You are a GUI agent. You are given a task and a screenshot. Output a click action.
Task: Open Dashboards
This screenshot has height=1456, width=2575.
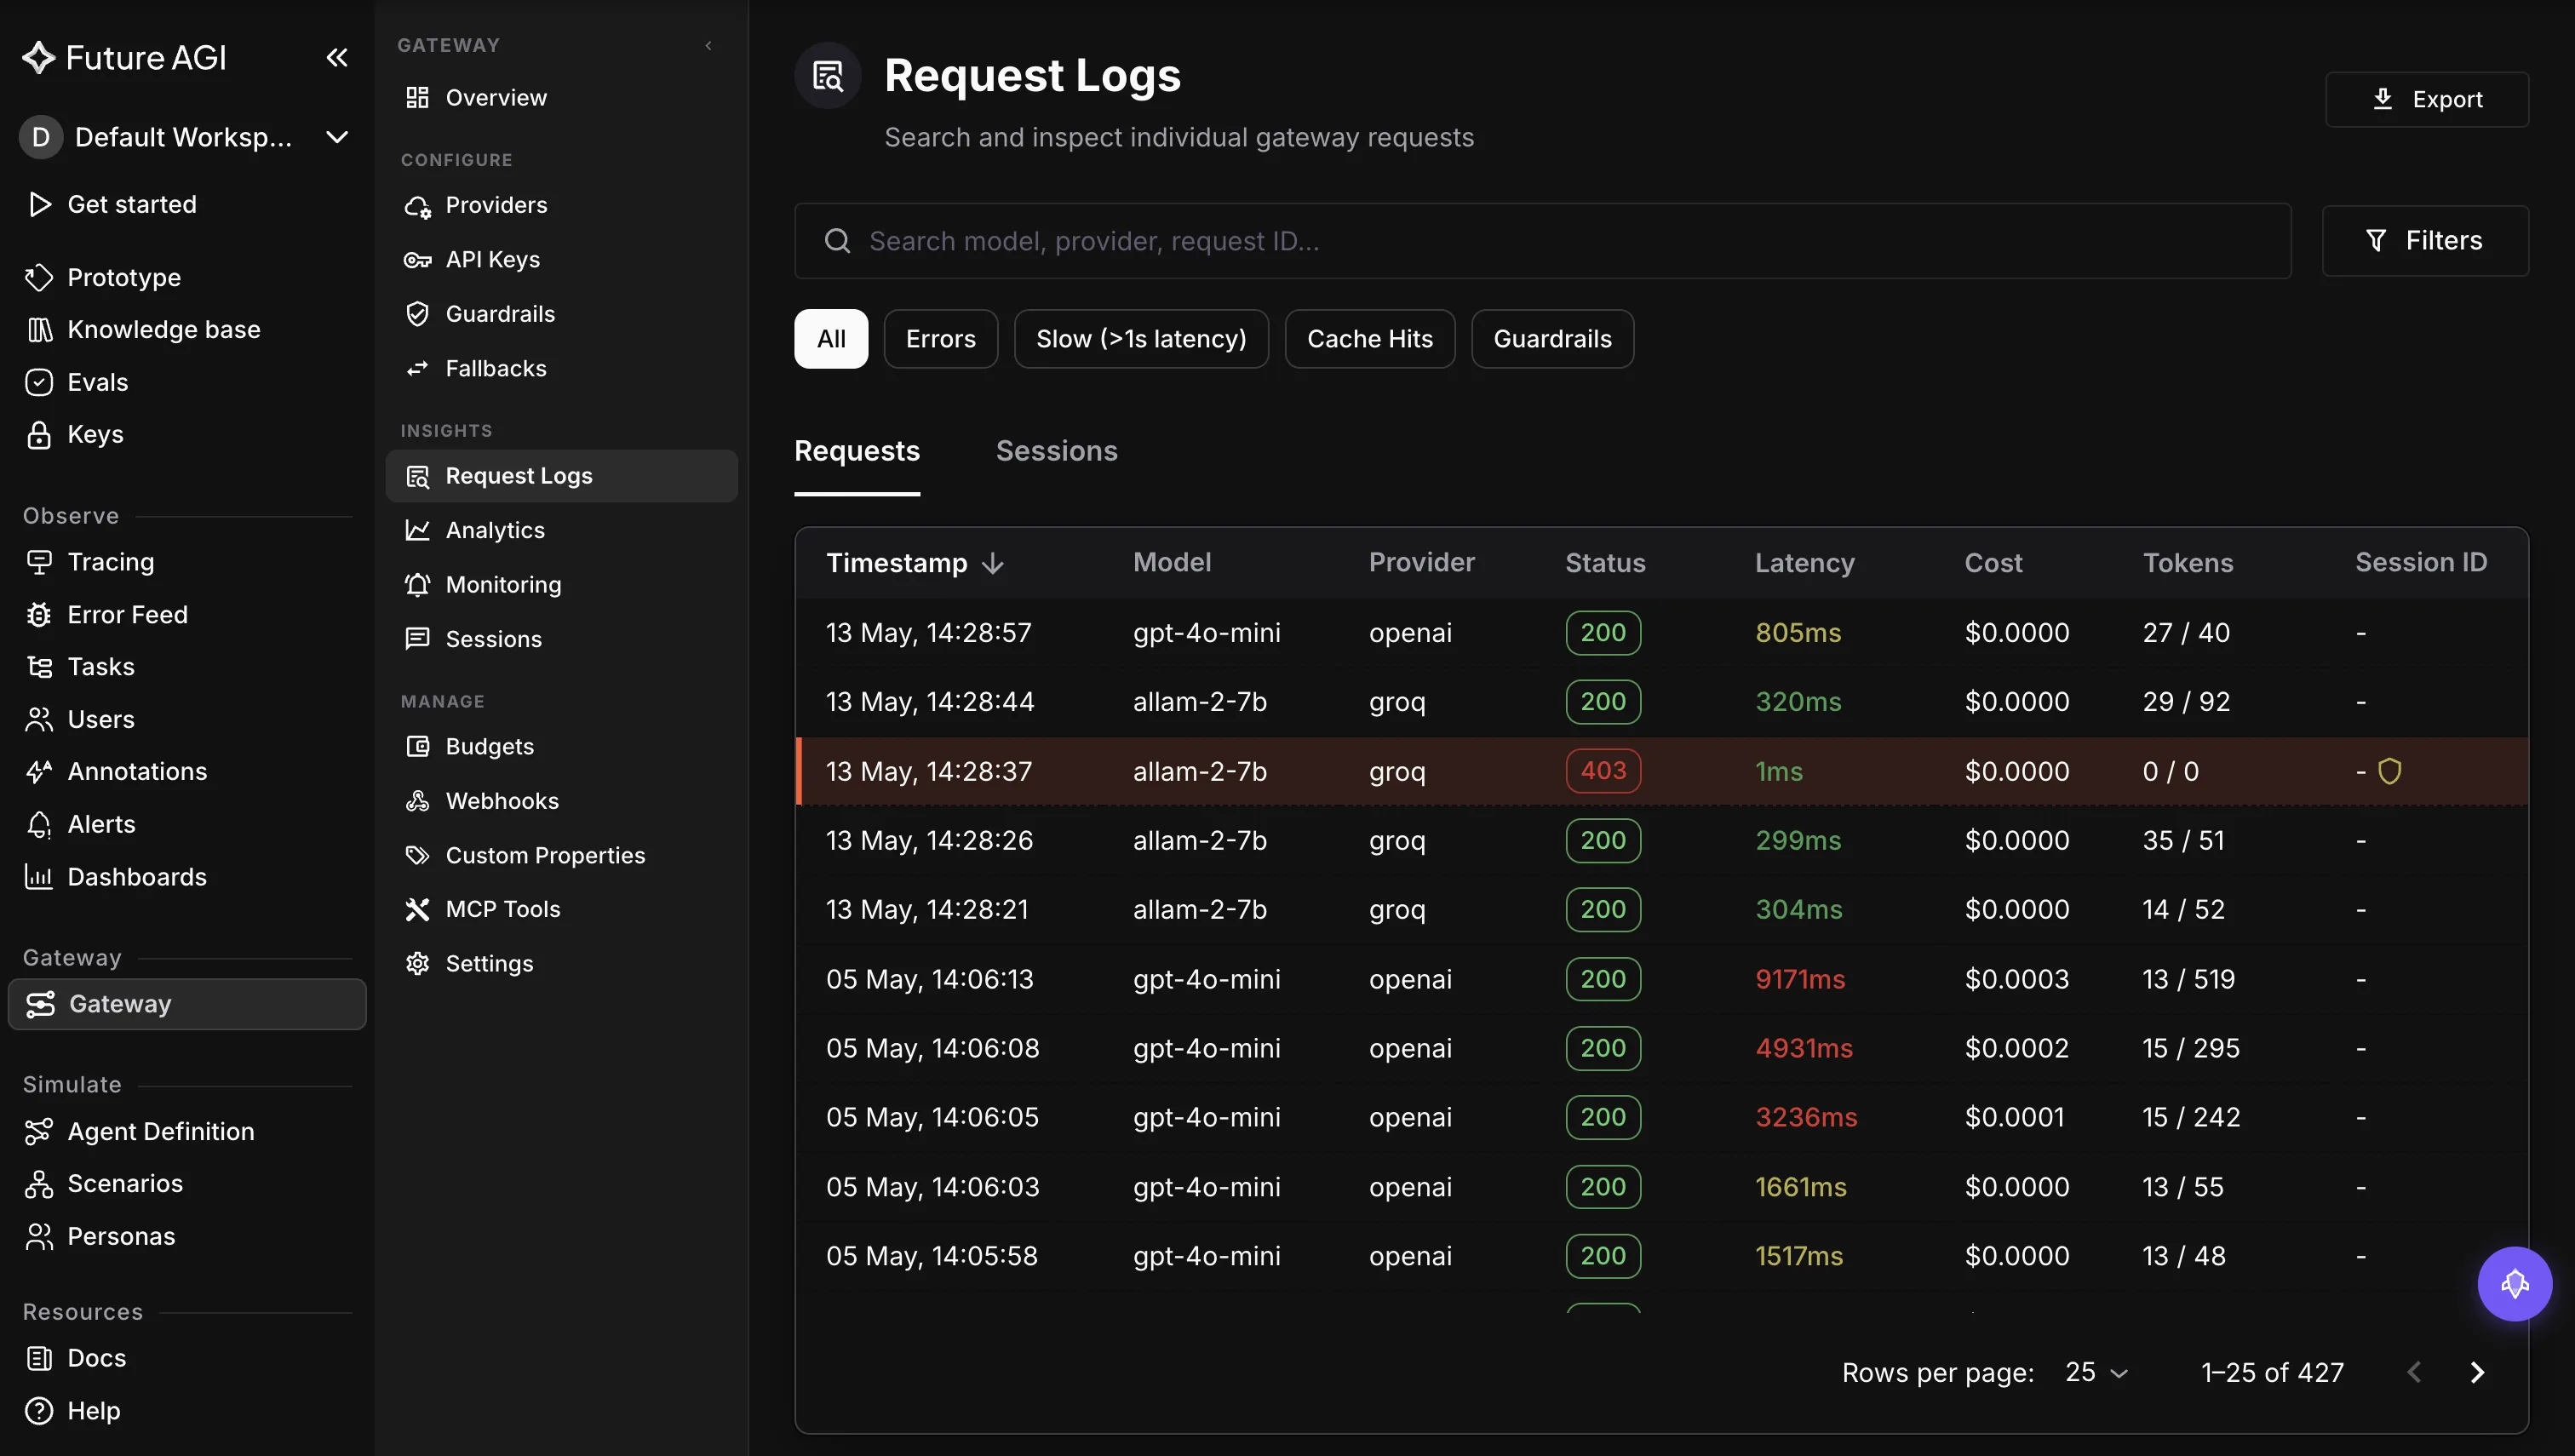coord(137,877)
